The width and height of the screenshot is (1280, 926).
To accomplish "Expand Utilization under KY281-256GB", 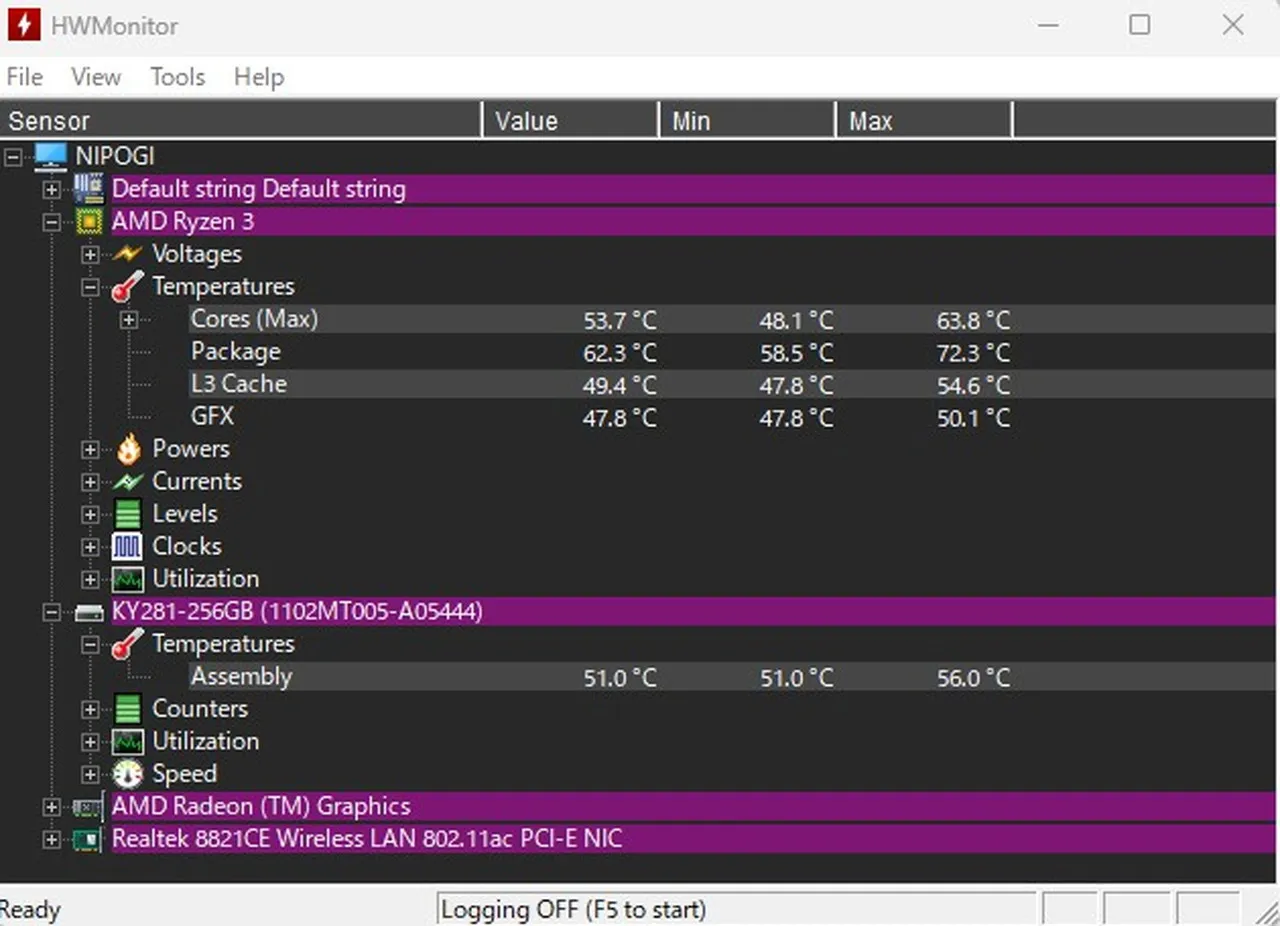I will point(91,742).
